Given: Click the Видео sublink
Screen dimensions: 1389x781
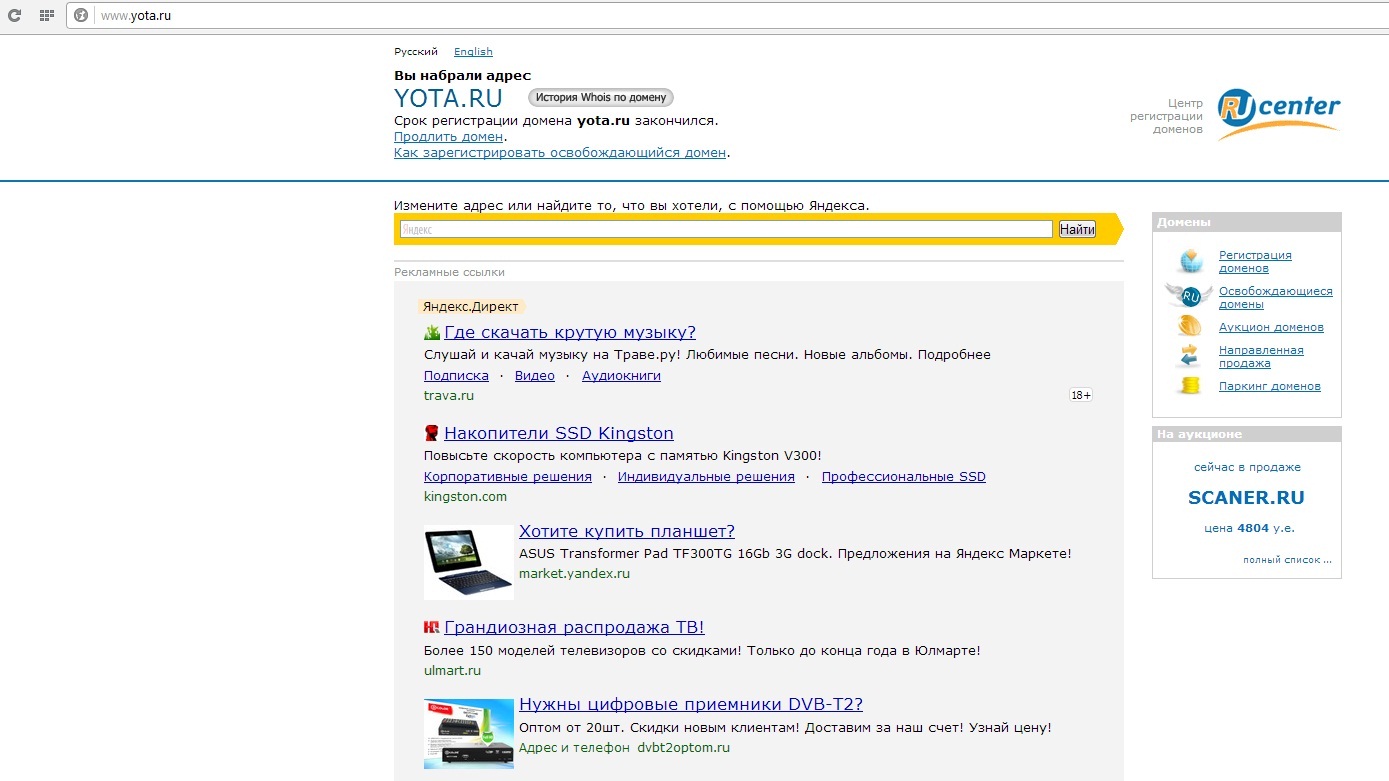Looking at the screenshot, I should pos(535,376).
